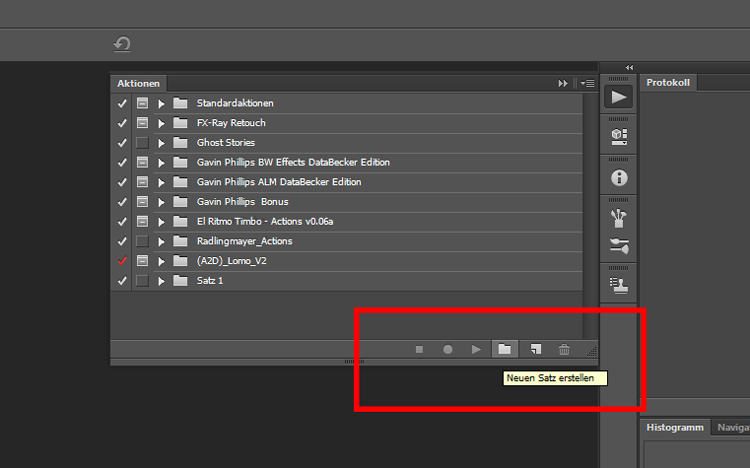Open the Aktionen panel flyout menu

[x=588, y=83]
